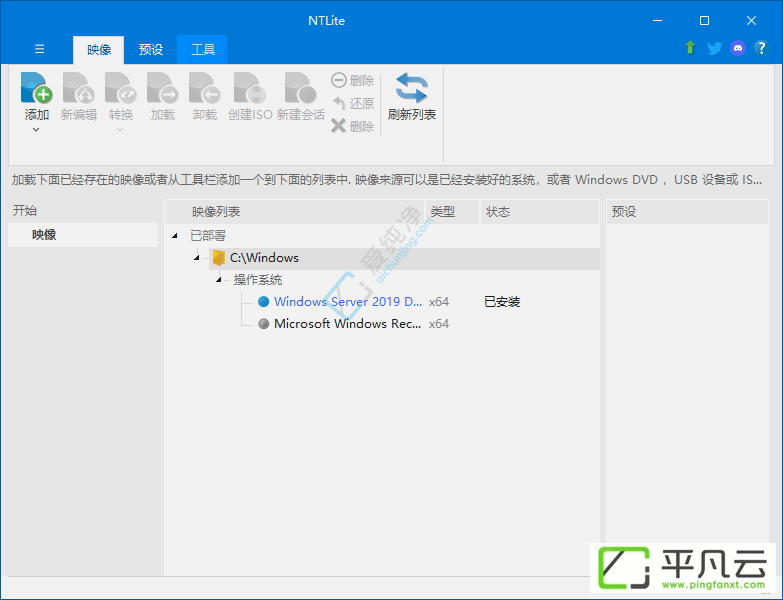The image size is (783, 600).
Task: Click the yellow folder icon beside C:\Windows
Action: coord(218,258)
